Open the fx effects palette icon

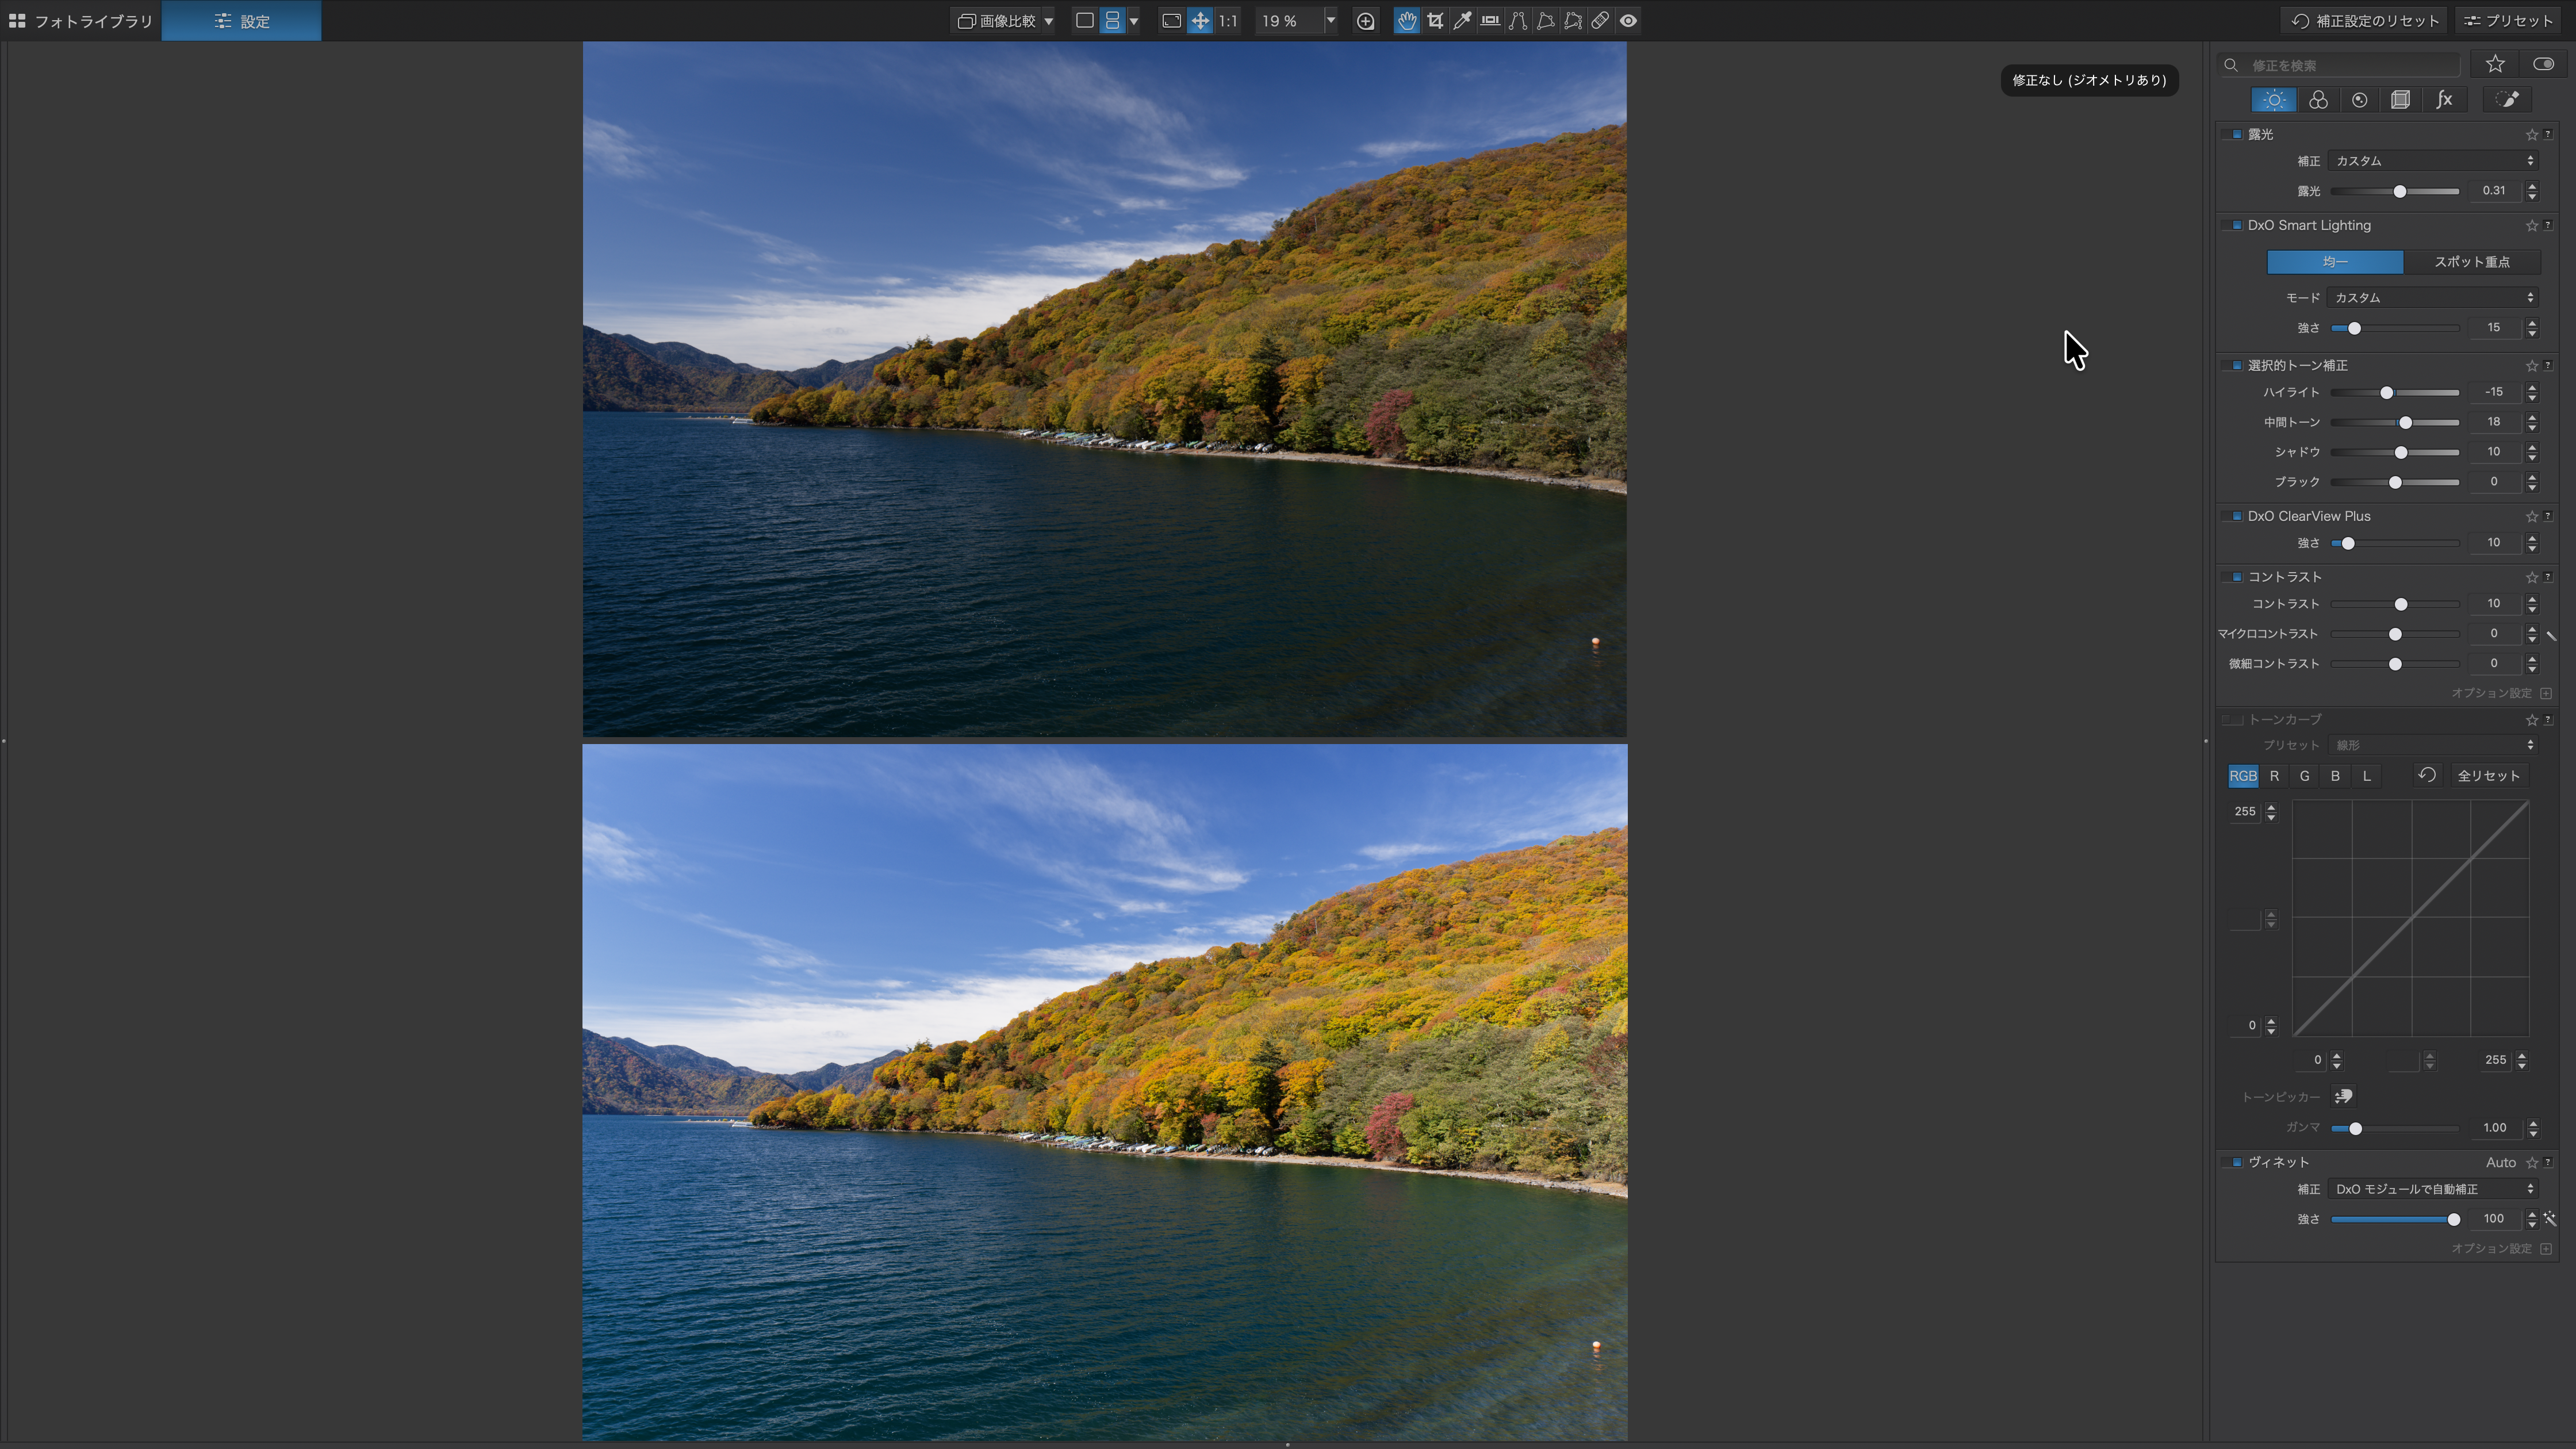pyautogui.click(x=2444, y=100)
